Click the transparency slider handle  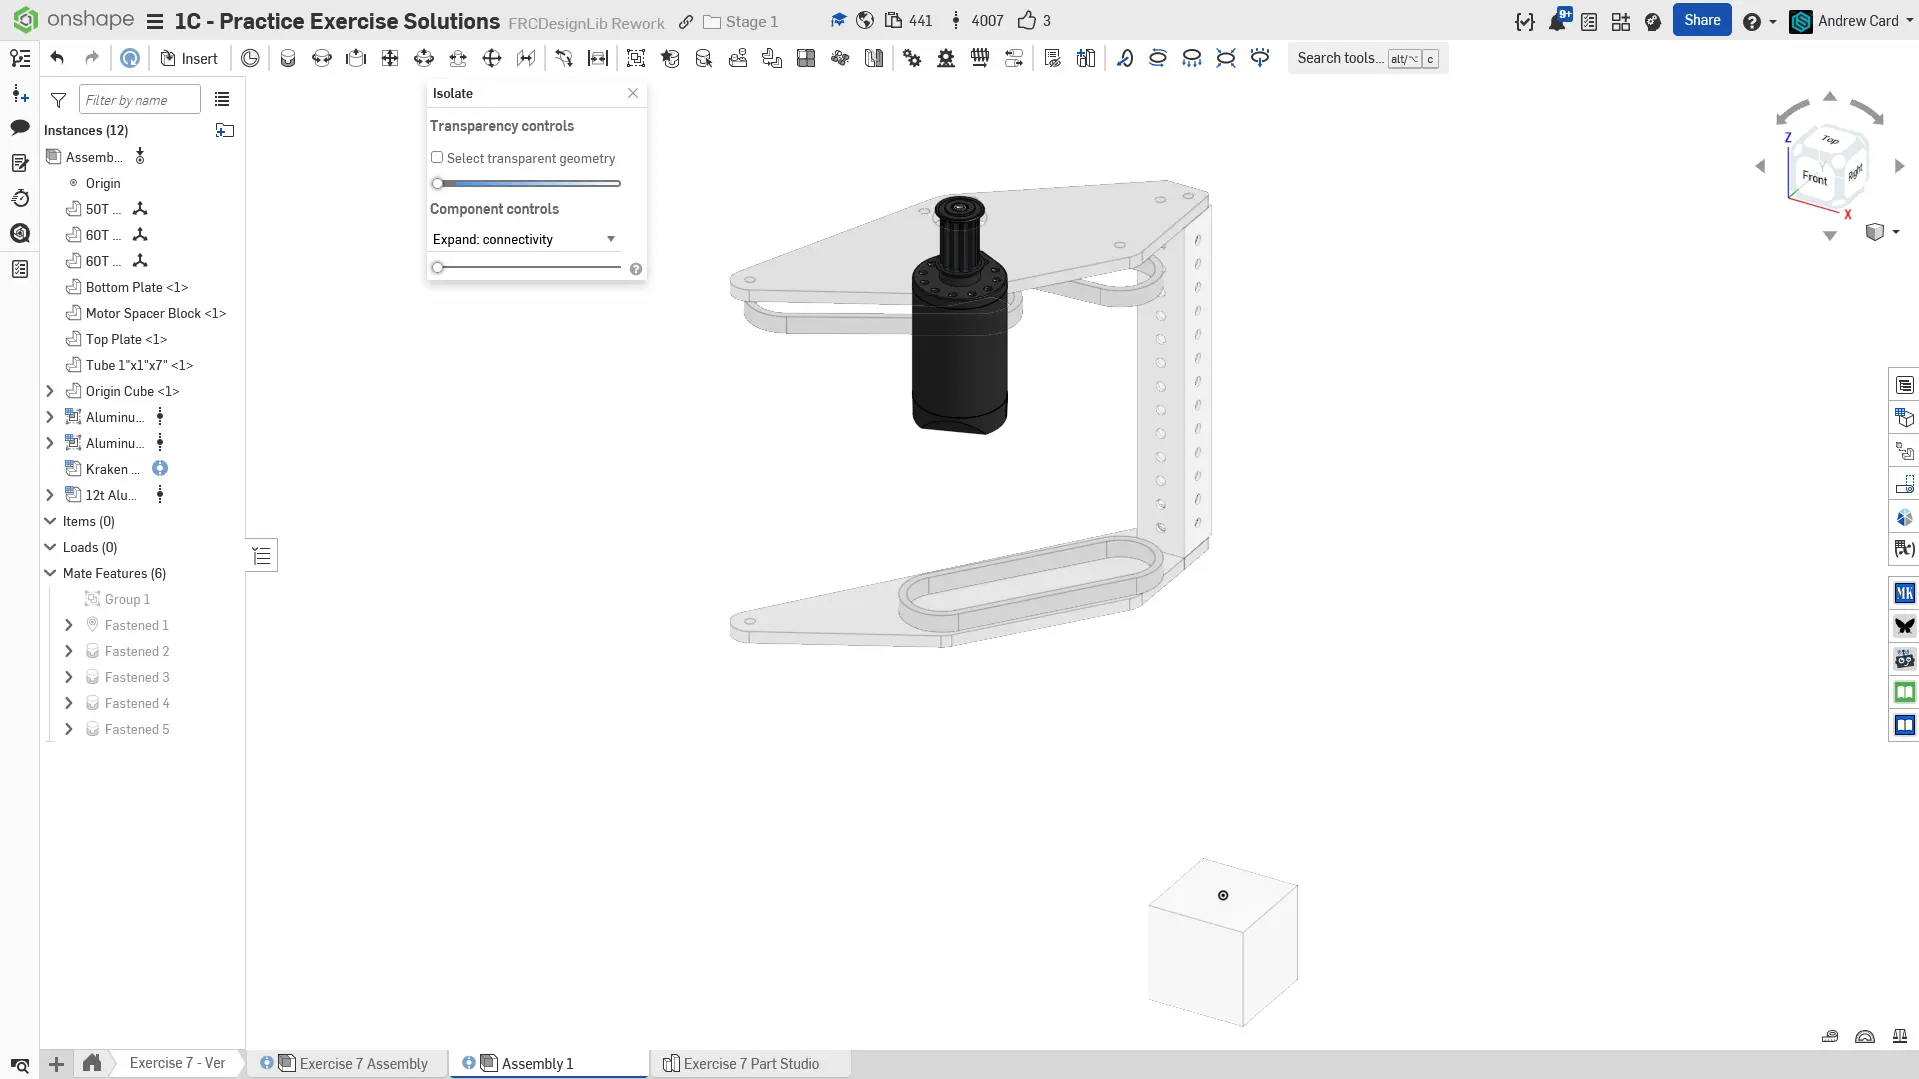click(438, 184)
